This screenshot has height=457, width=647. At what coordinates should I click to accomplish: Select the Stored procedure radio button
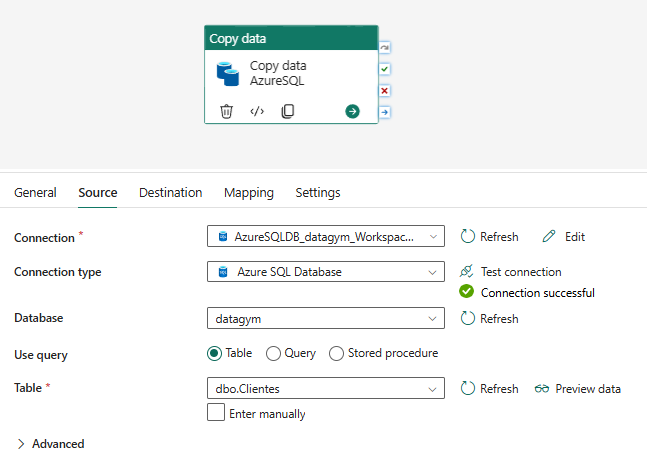(336, 353)
